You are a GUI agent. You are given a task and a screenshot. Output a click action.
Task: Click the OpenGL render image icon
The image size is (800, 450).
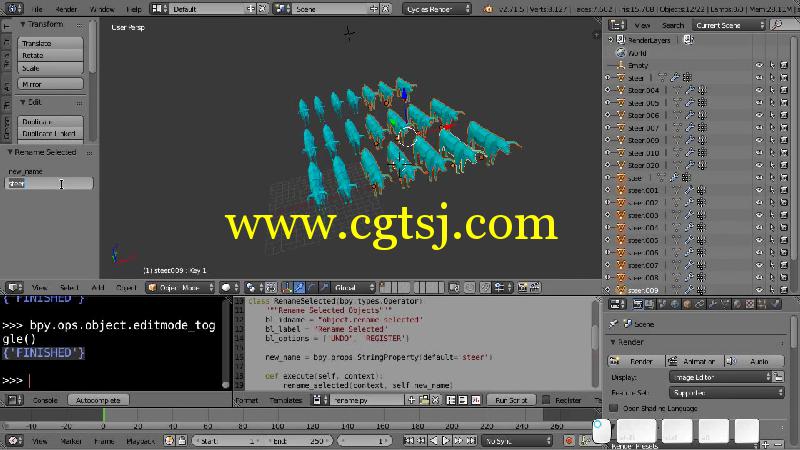[522, 288]
